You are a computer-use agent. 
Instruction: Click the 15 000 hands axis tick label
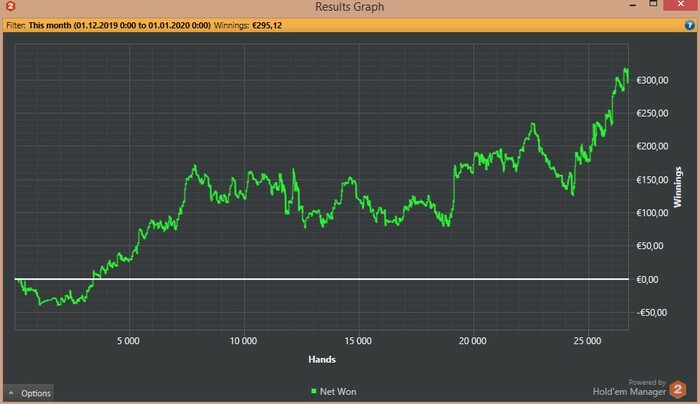358,341
